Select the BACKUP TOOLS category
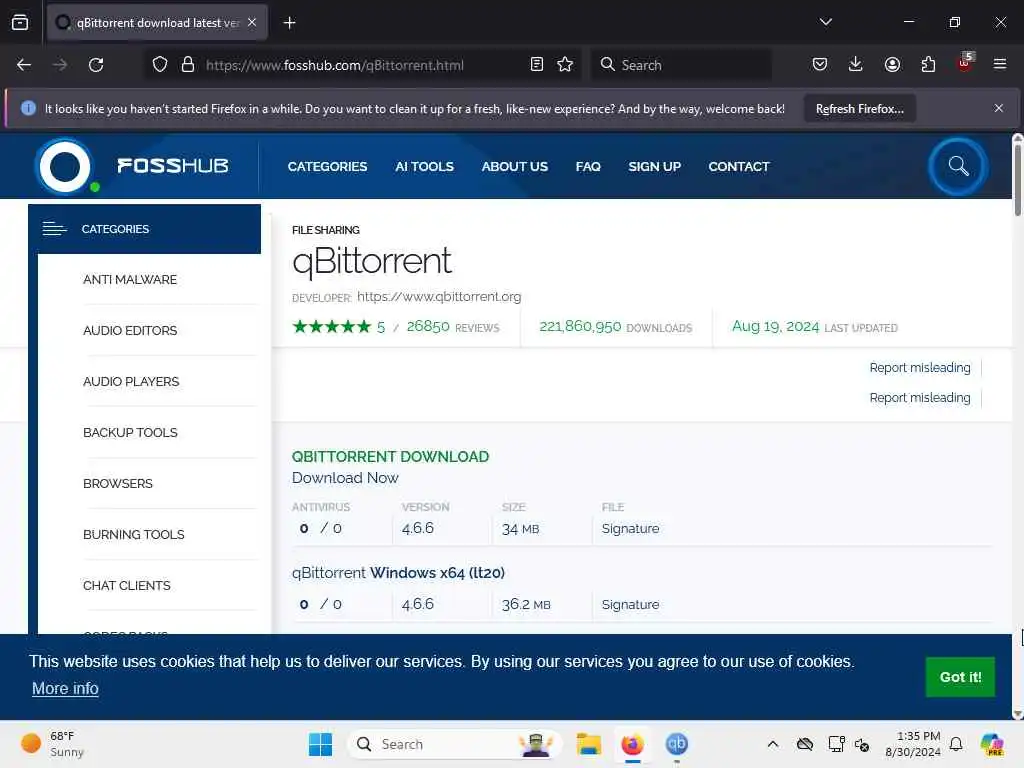1024x768 pixels. 130,432
